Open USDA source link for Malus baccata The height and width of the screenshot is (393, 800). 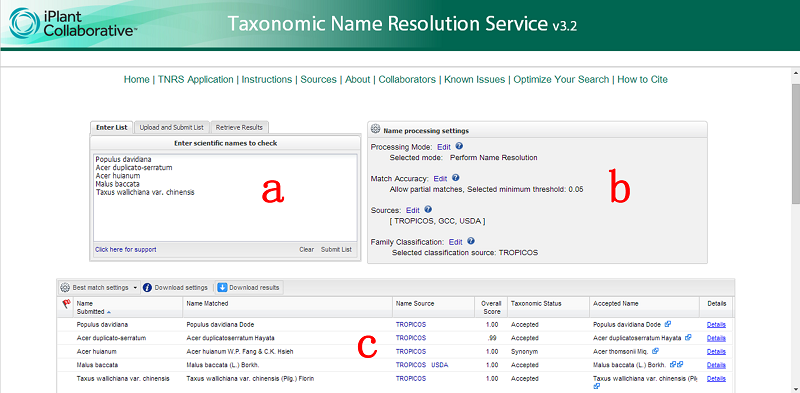tap(440, 365)
